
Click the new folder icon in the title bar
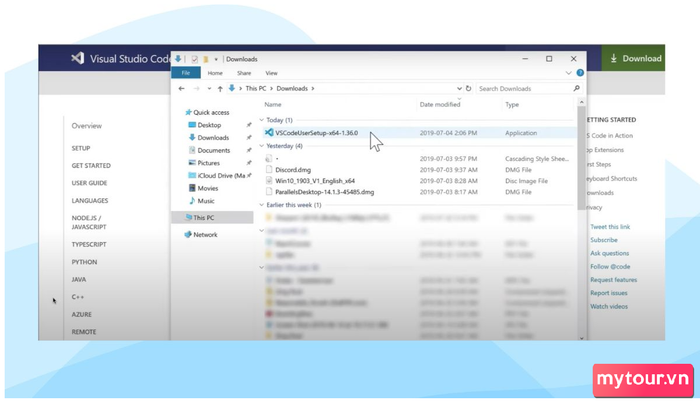[x=206, y=59]
